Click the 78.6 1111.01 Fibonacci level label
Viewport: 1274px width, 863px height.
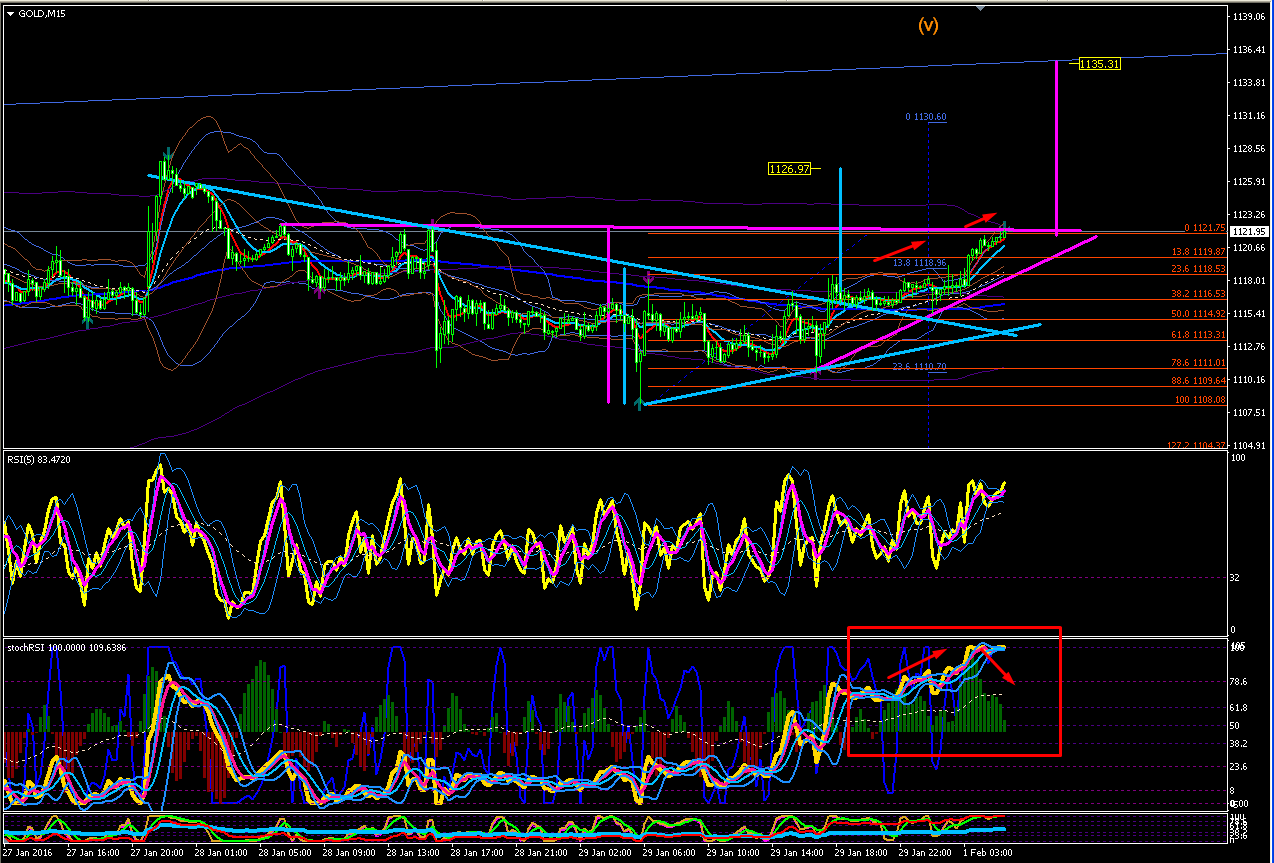click(x=1200, y=363)
